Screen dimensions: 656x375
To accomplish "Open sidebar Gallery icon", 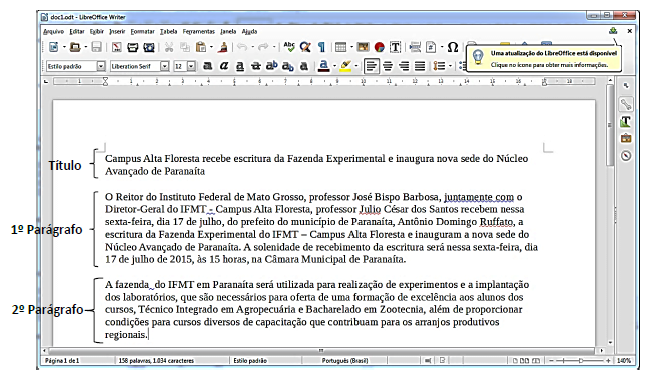I will click(626, 138).
